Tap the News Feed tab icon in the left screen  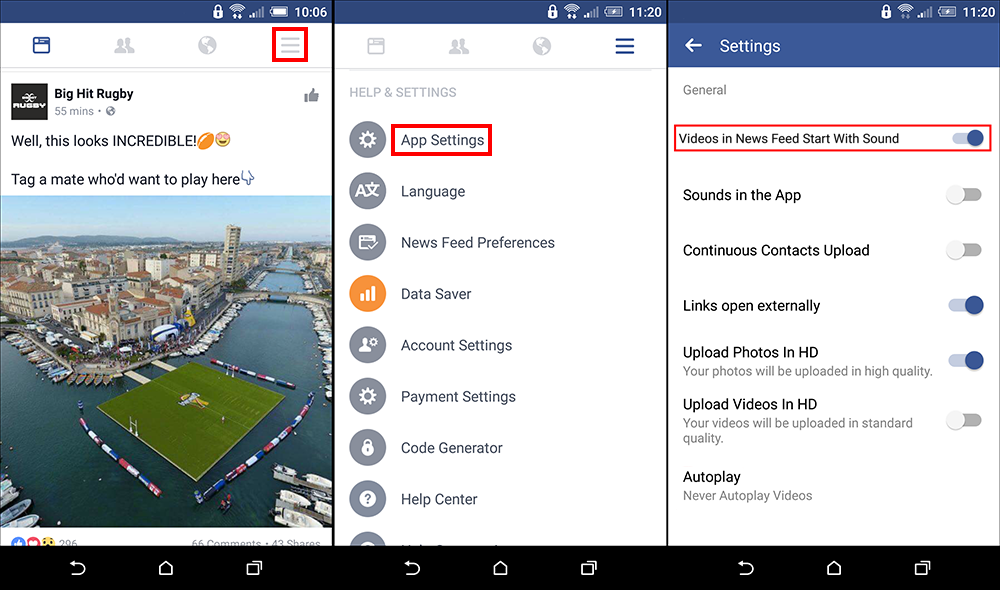[41, 45]
